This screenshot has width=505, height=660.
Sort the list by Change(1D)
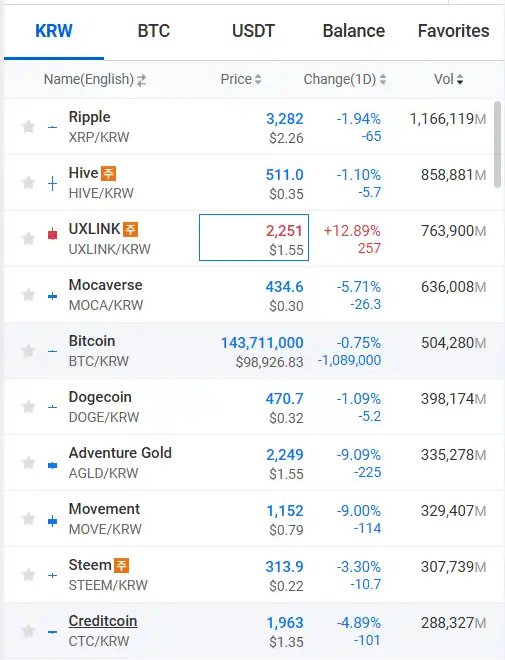point(345,79)
